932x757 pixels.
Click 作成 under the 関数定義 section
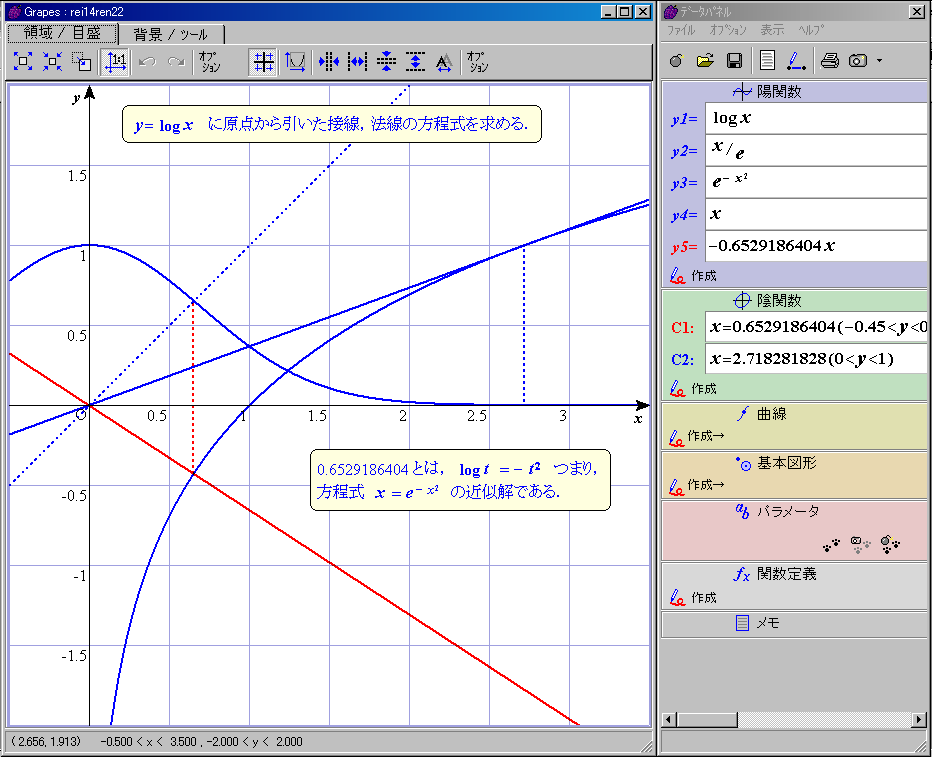694,598
